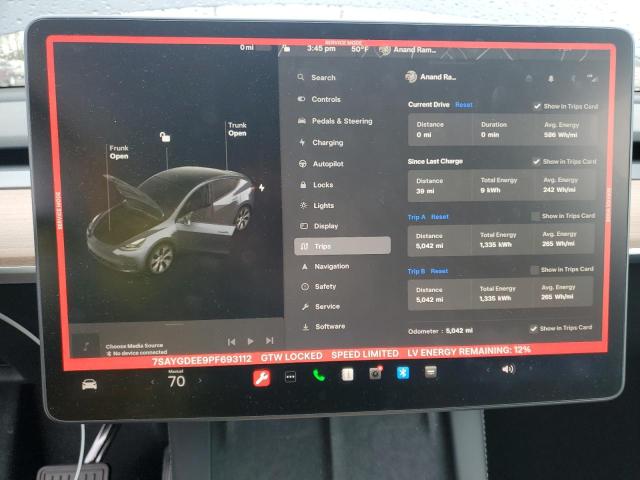Tap the VIN 7SAYGDEE9PF693112 text

(x=202, y=360)
